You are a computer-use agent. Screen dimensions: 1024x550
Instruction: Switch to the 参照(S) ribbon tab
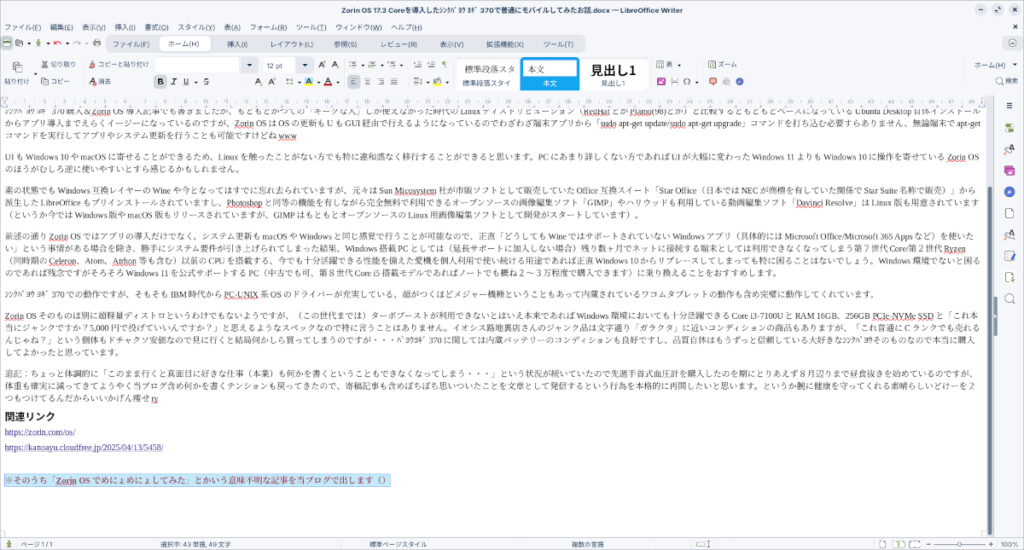coord(345,44)
